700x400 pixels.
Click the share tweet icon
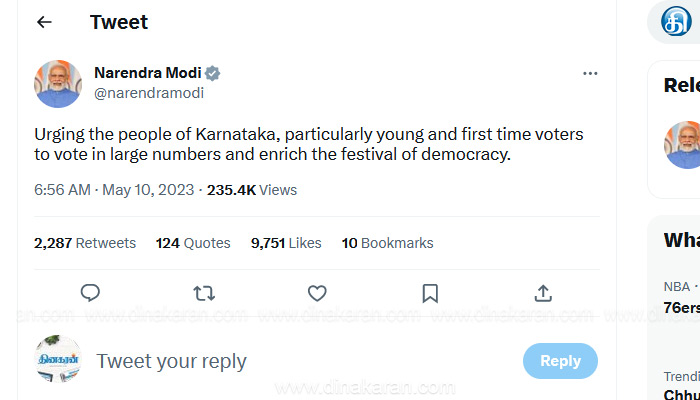pyautogui.click(x=543, y=293)
